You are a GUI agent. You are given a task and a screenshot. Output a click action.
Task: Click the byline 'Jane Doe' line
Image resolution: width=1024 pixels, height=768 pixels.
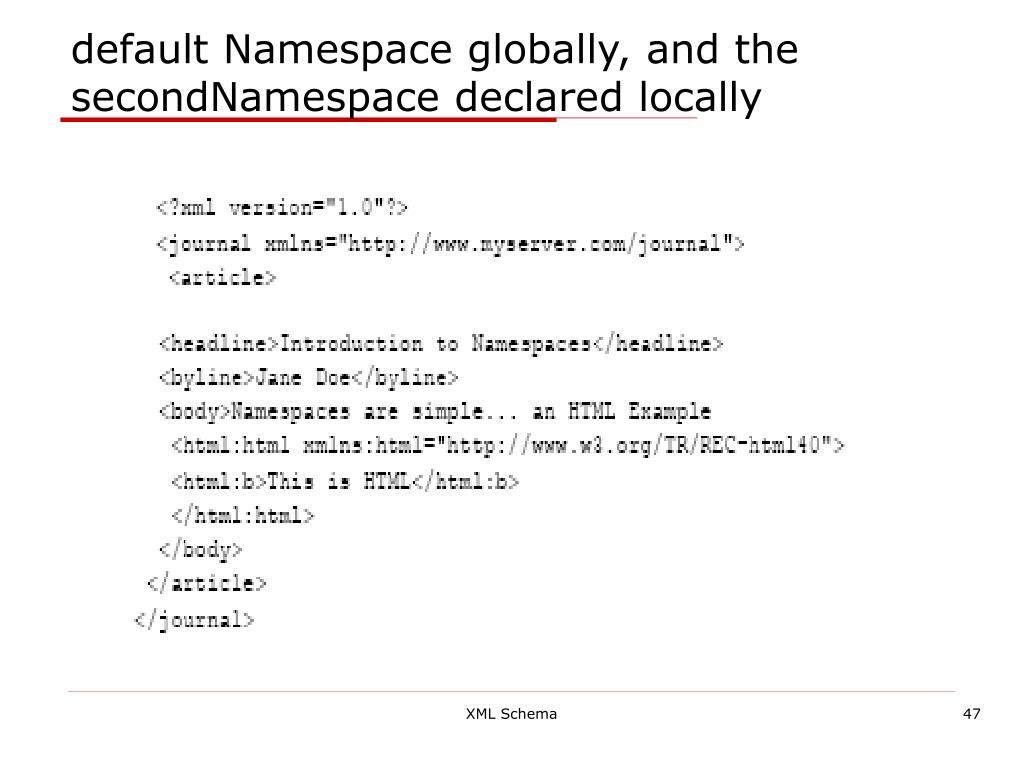pos(308,378)
